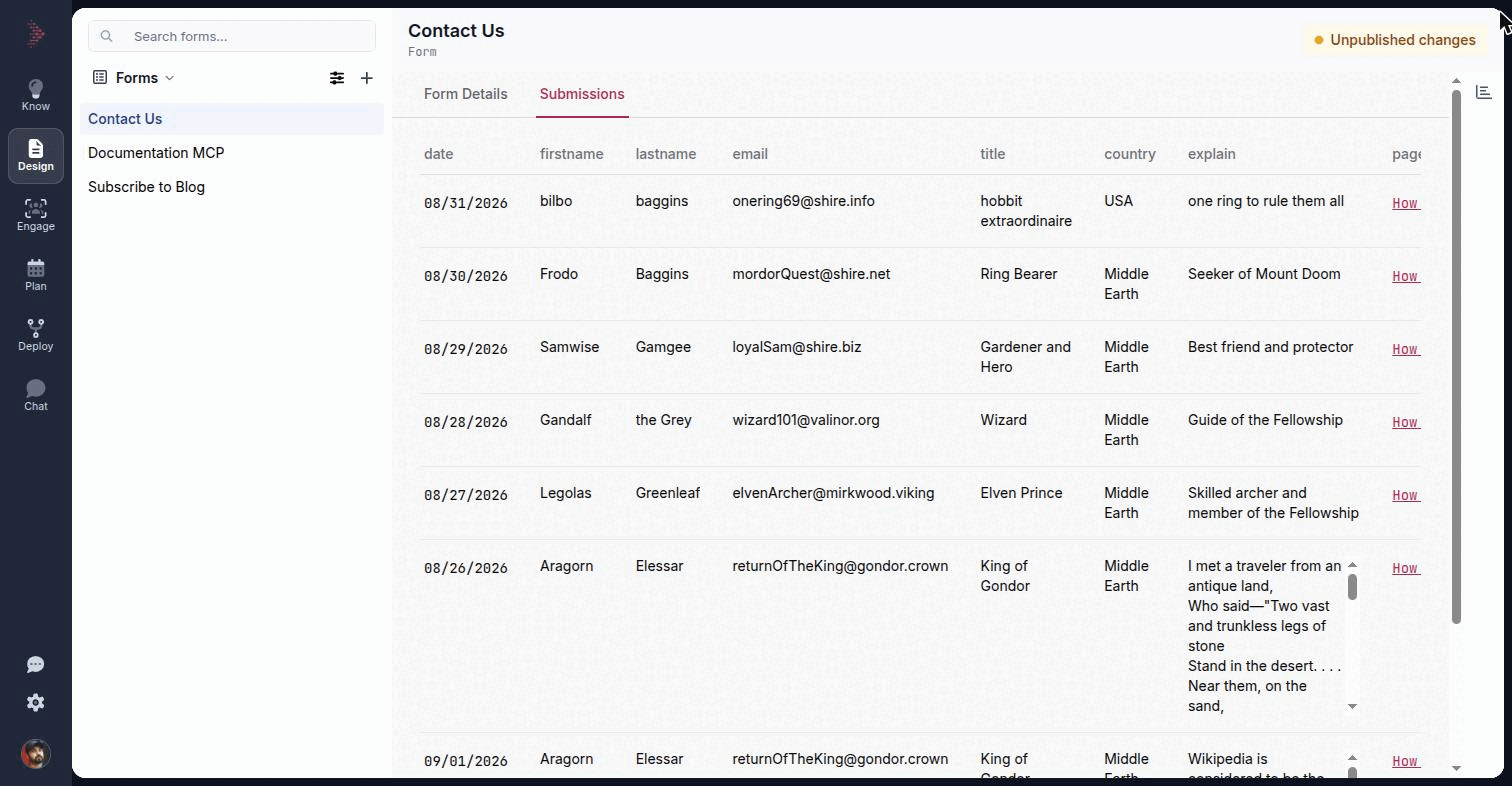Add a new form with plus icon
1512x786 pixels.
pos(367,78)
